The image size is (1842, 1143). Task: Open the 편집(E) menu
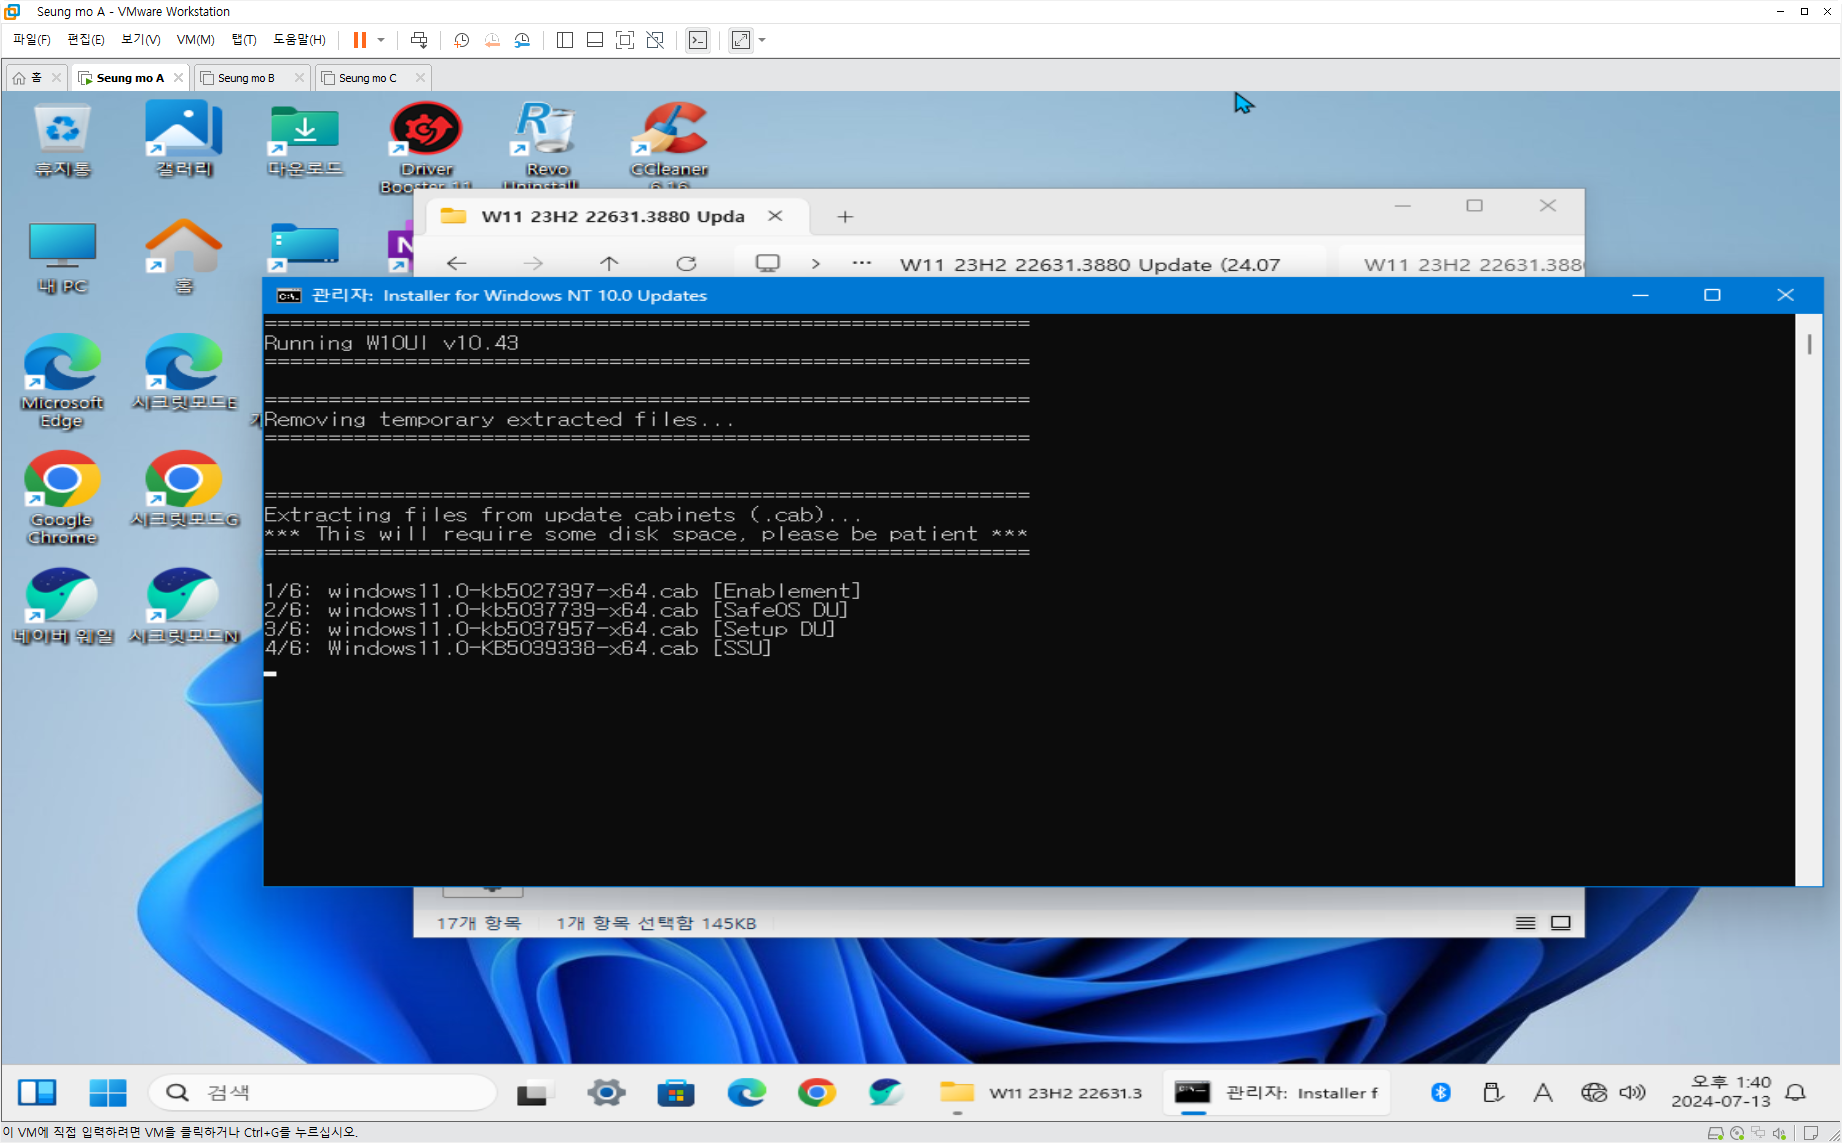pos(86,40)
